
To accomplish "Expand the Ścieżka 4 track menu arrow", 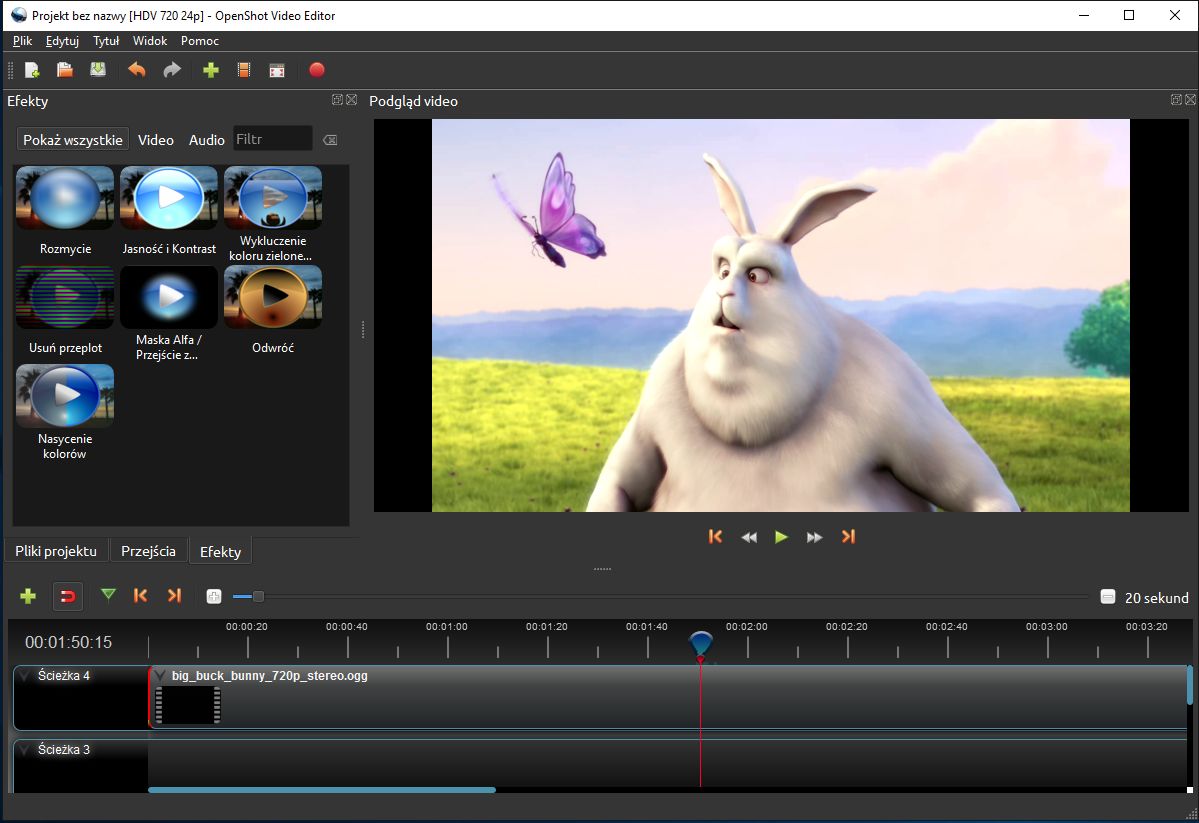I will point(25,675).
